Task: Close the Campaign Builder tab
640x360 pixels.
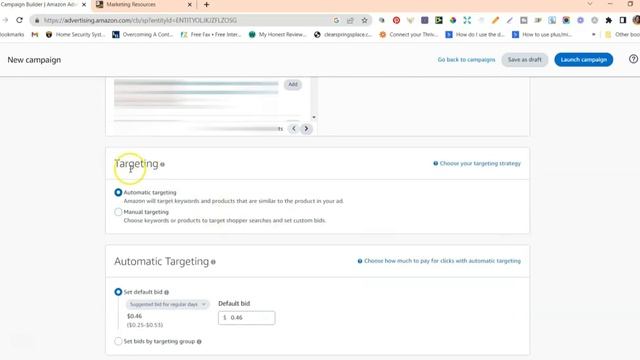Action: (x=84, y=4)
